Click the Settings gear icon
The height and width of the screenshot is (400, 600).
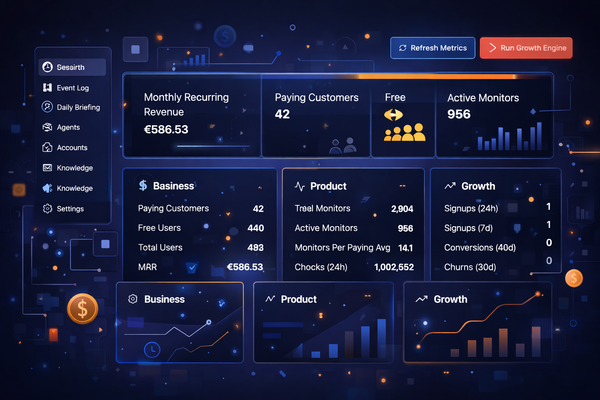[47, 209]
